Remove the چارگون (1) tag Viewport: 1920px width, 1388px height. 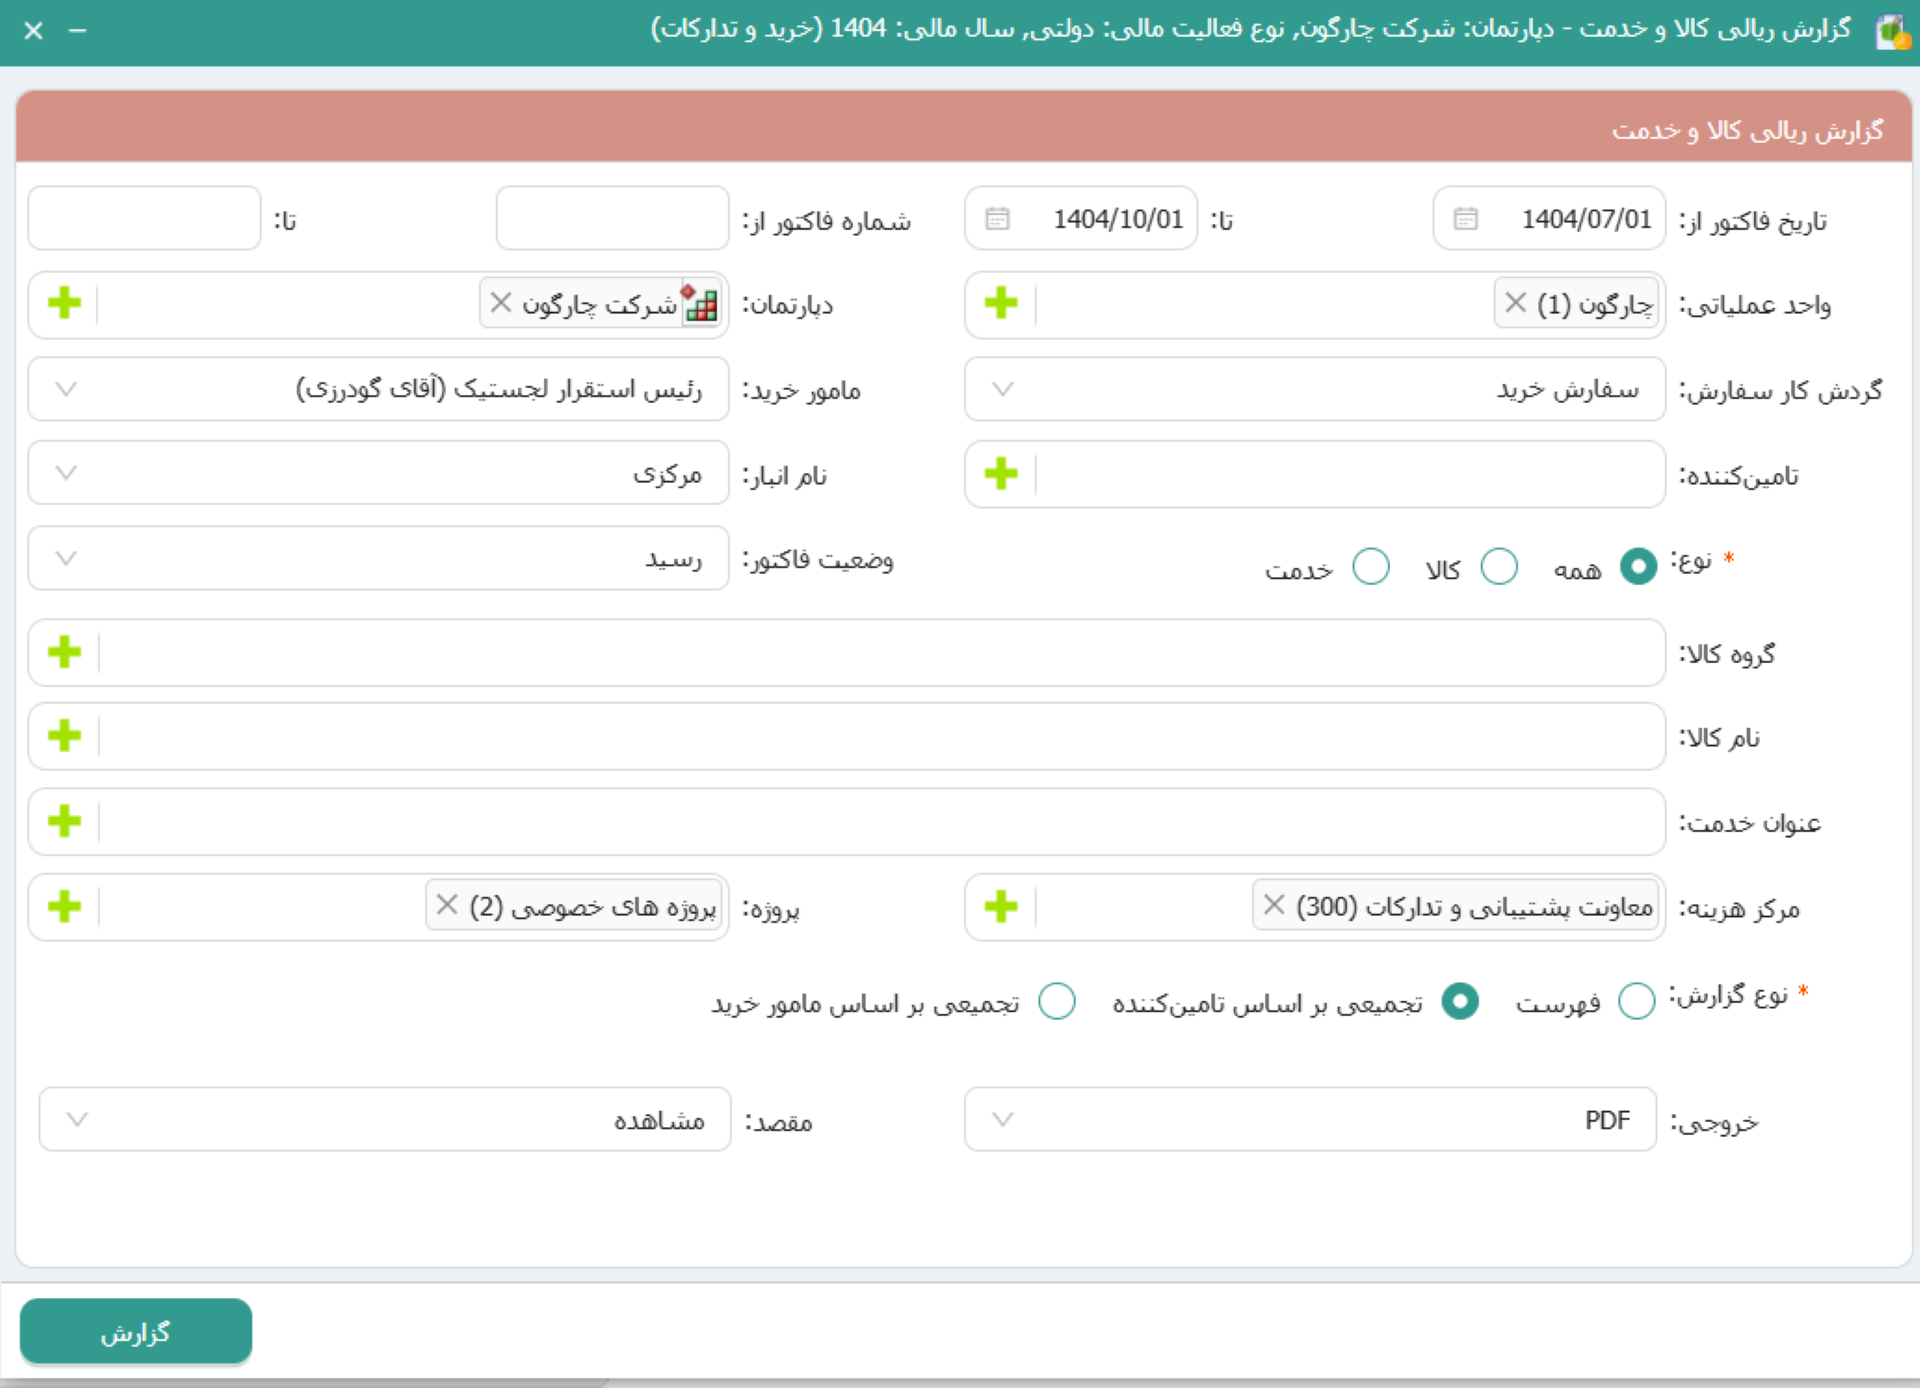pos(1516,303)
